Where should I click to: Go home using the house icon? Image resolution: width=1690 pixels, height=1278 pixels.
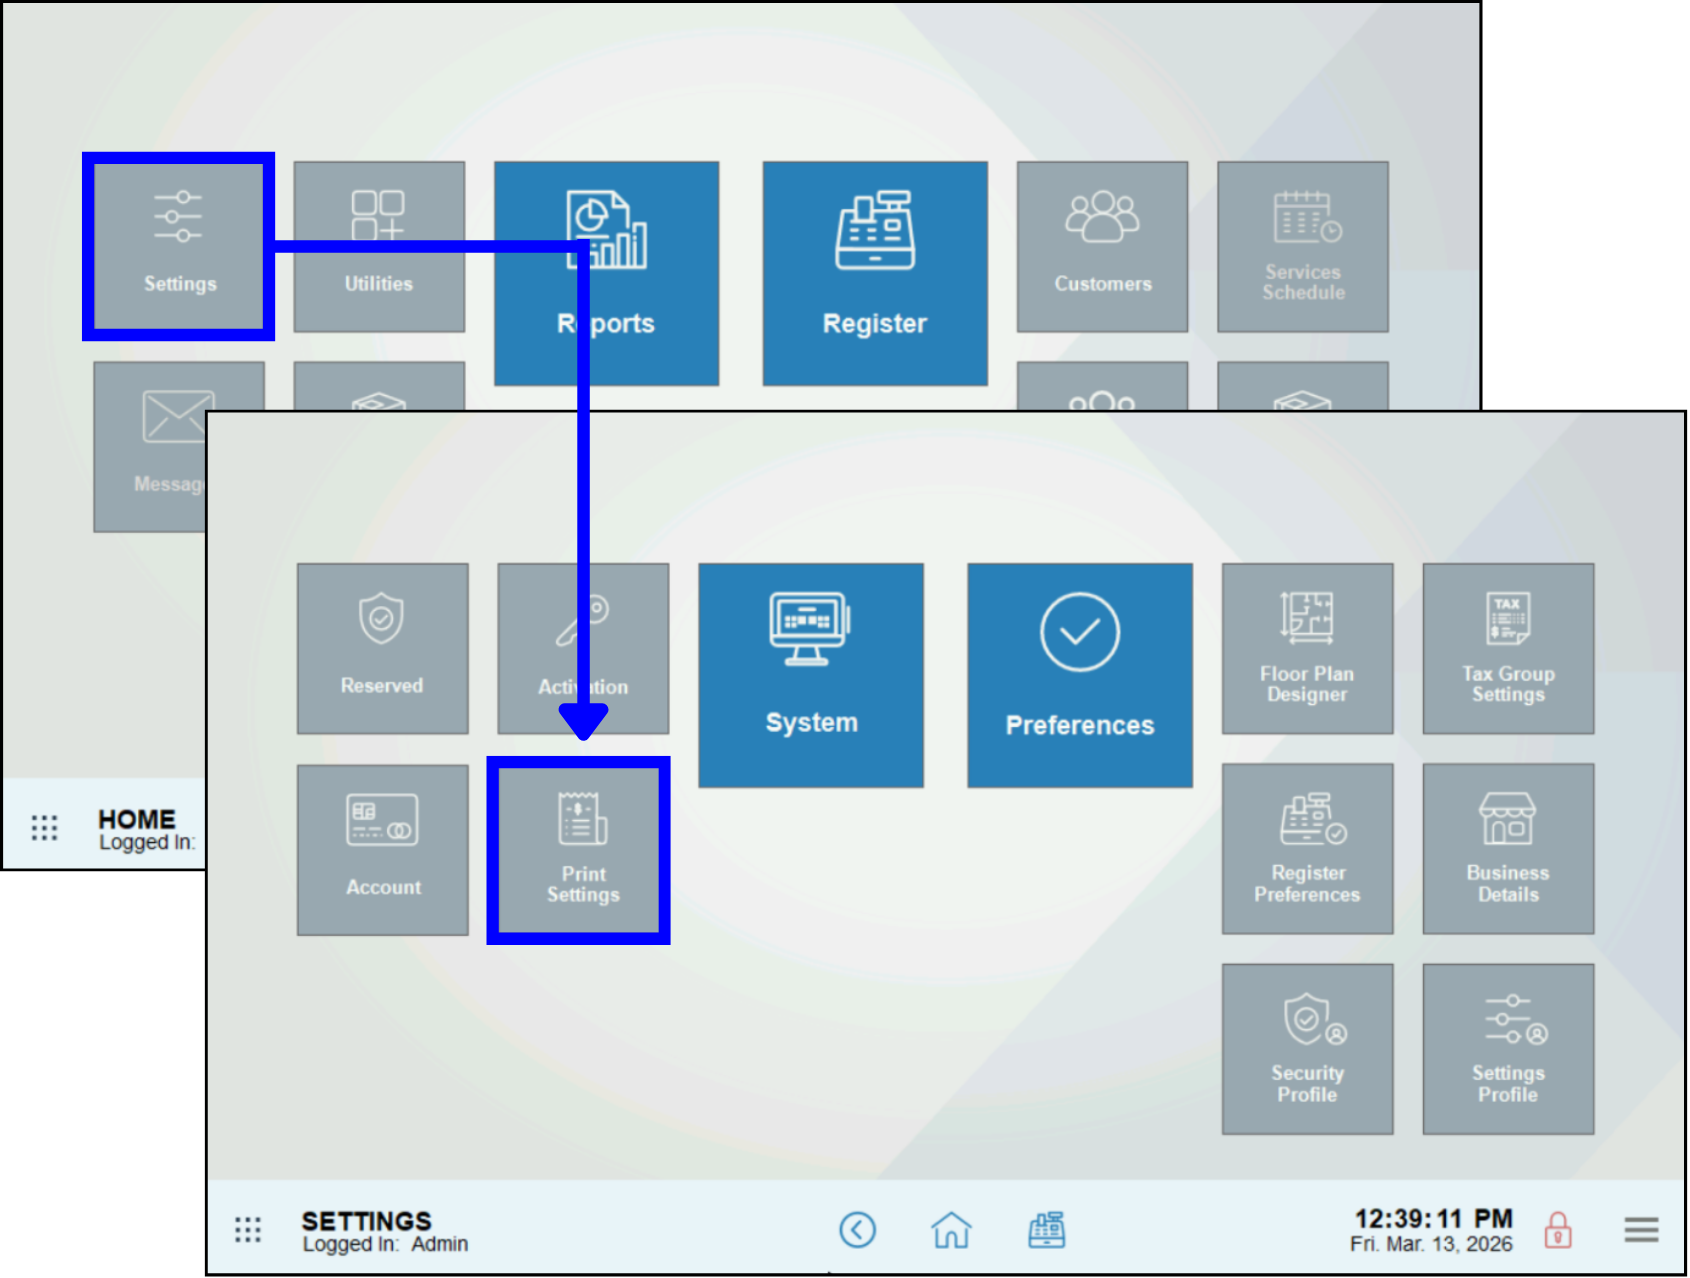[x=952, y=1230]
